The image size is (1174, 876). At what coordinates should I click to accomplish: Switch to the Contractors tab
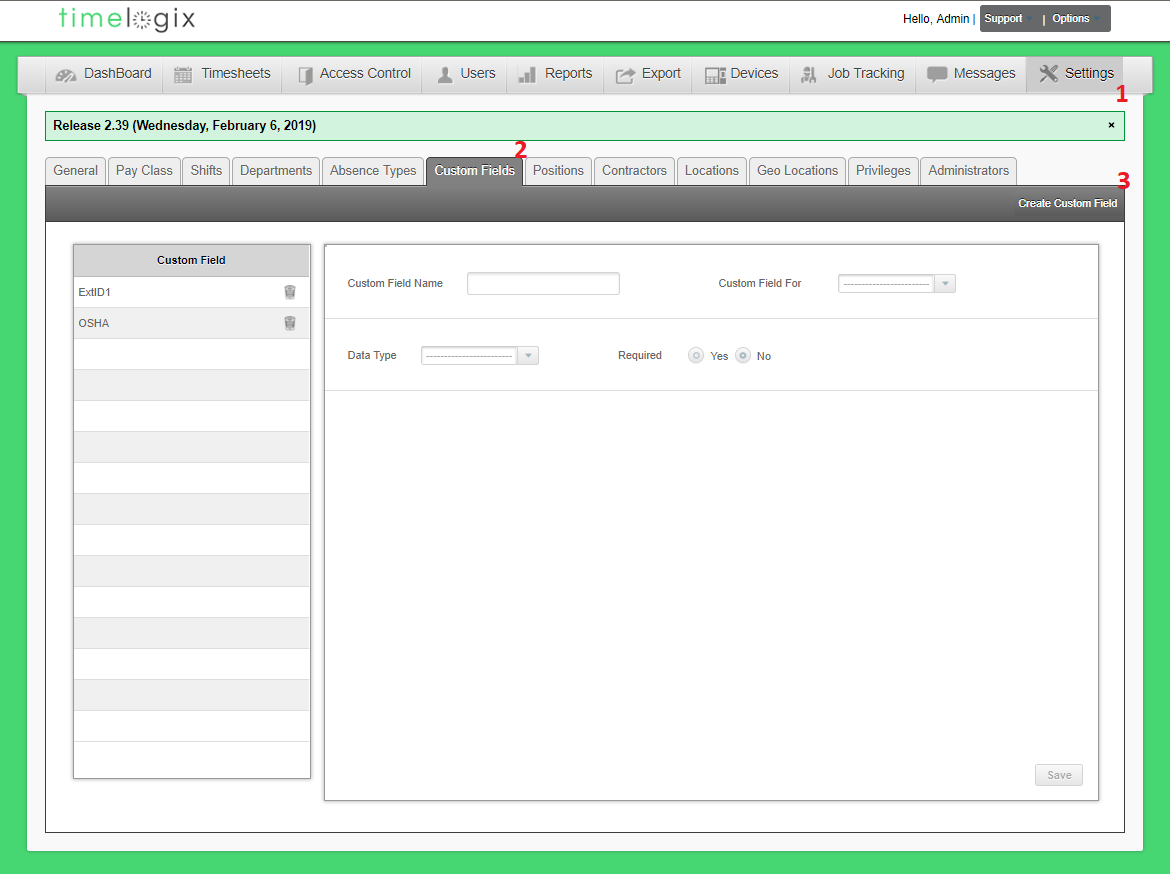tap(634, 171)
